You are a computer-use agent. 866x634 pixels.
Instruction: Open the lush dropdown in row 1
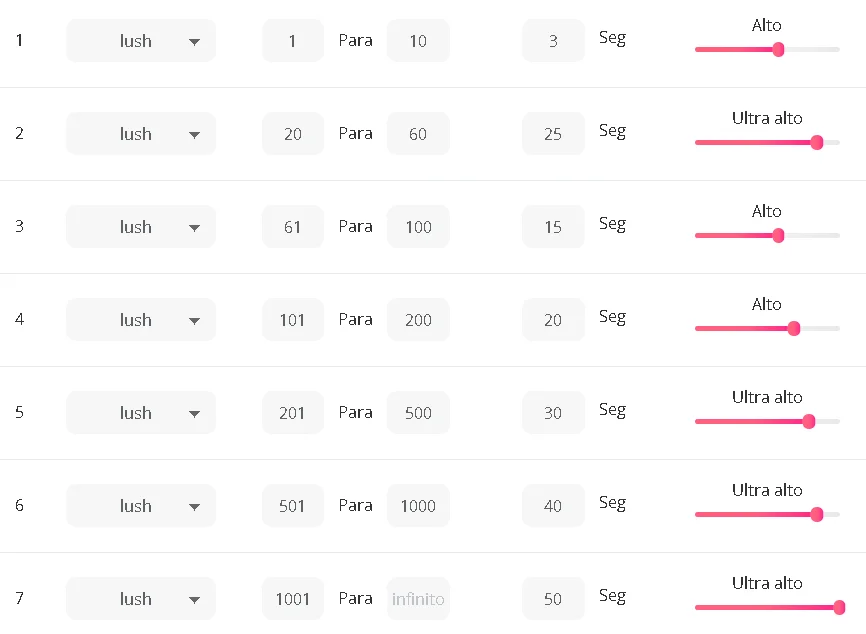[141, 41]
